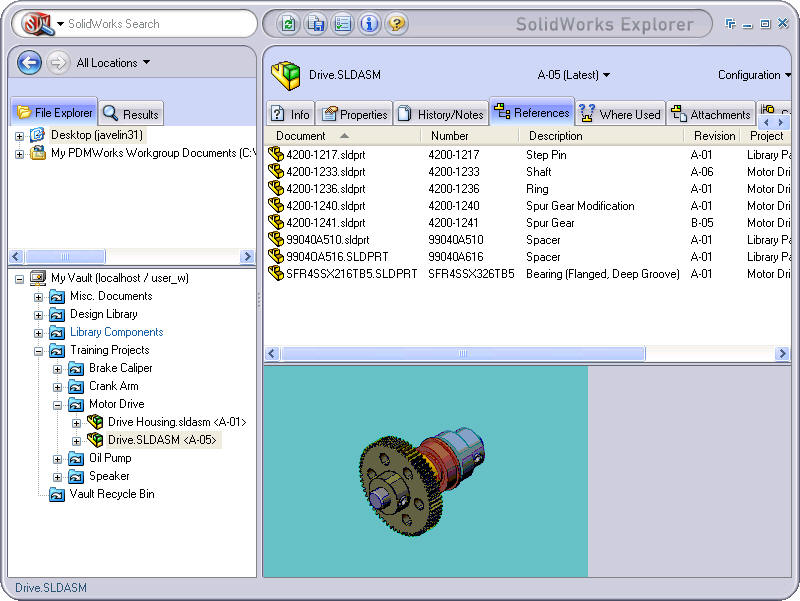Switch to the Results tab

[131, 114]
